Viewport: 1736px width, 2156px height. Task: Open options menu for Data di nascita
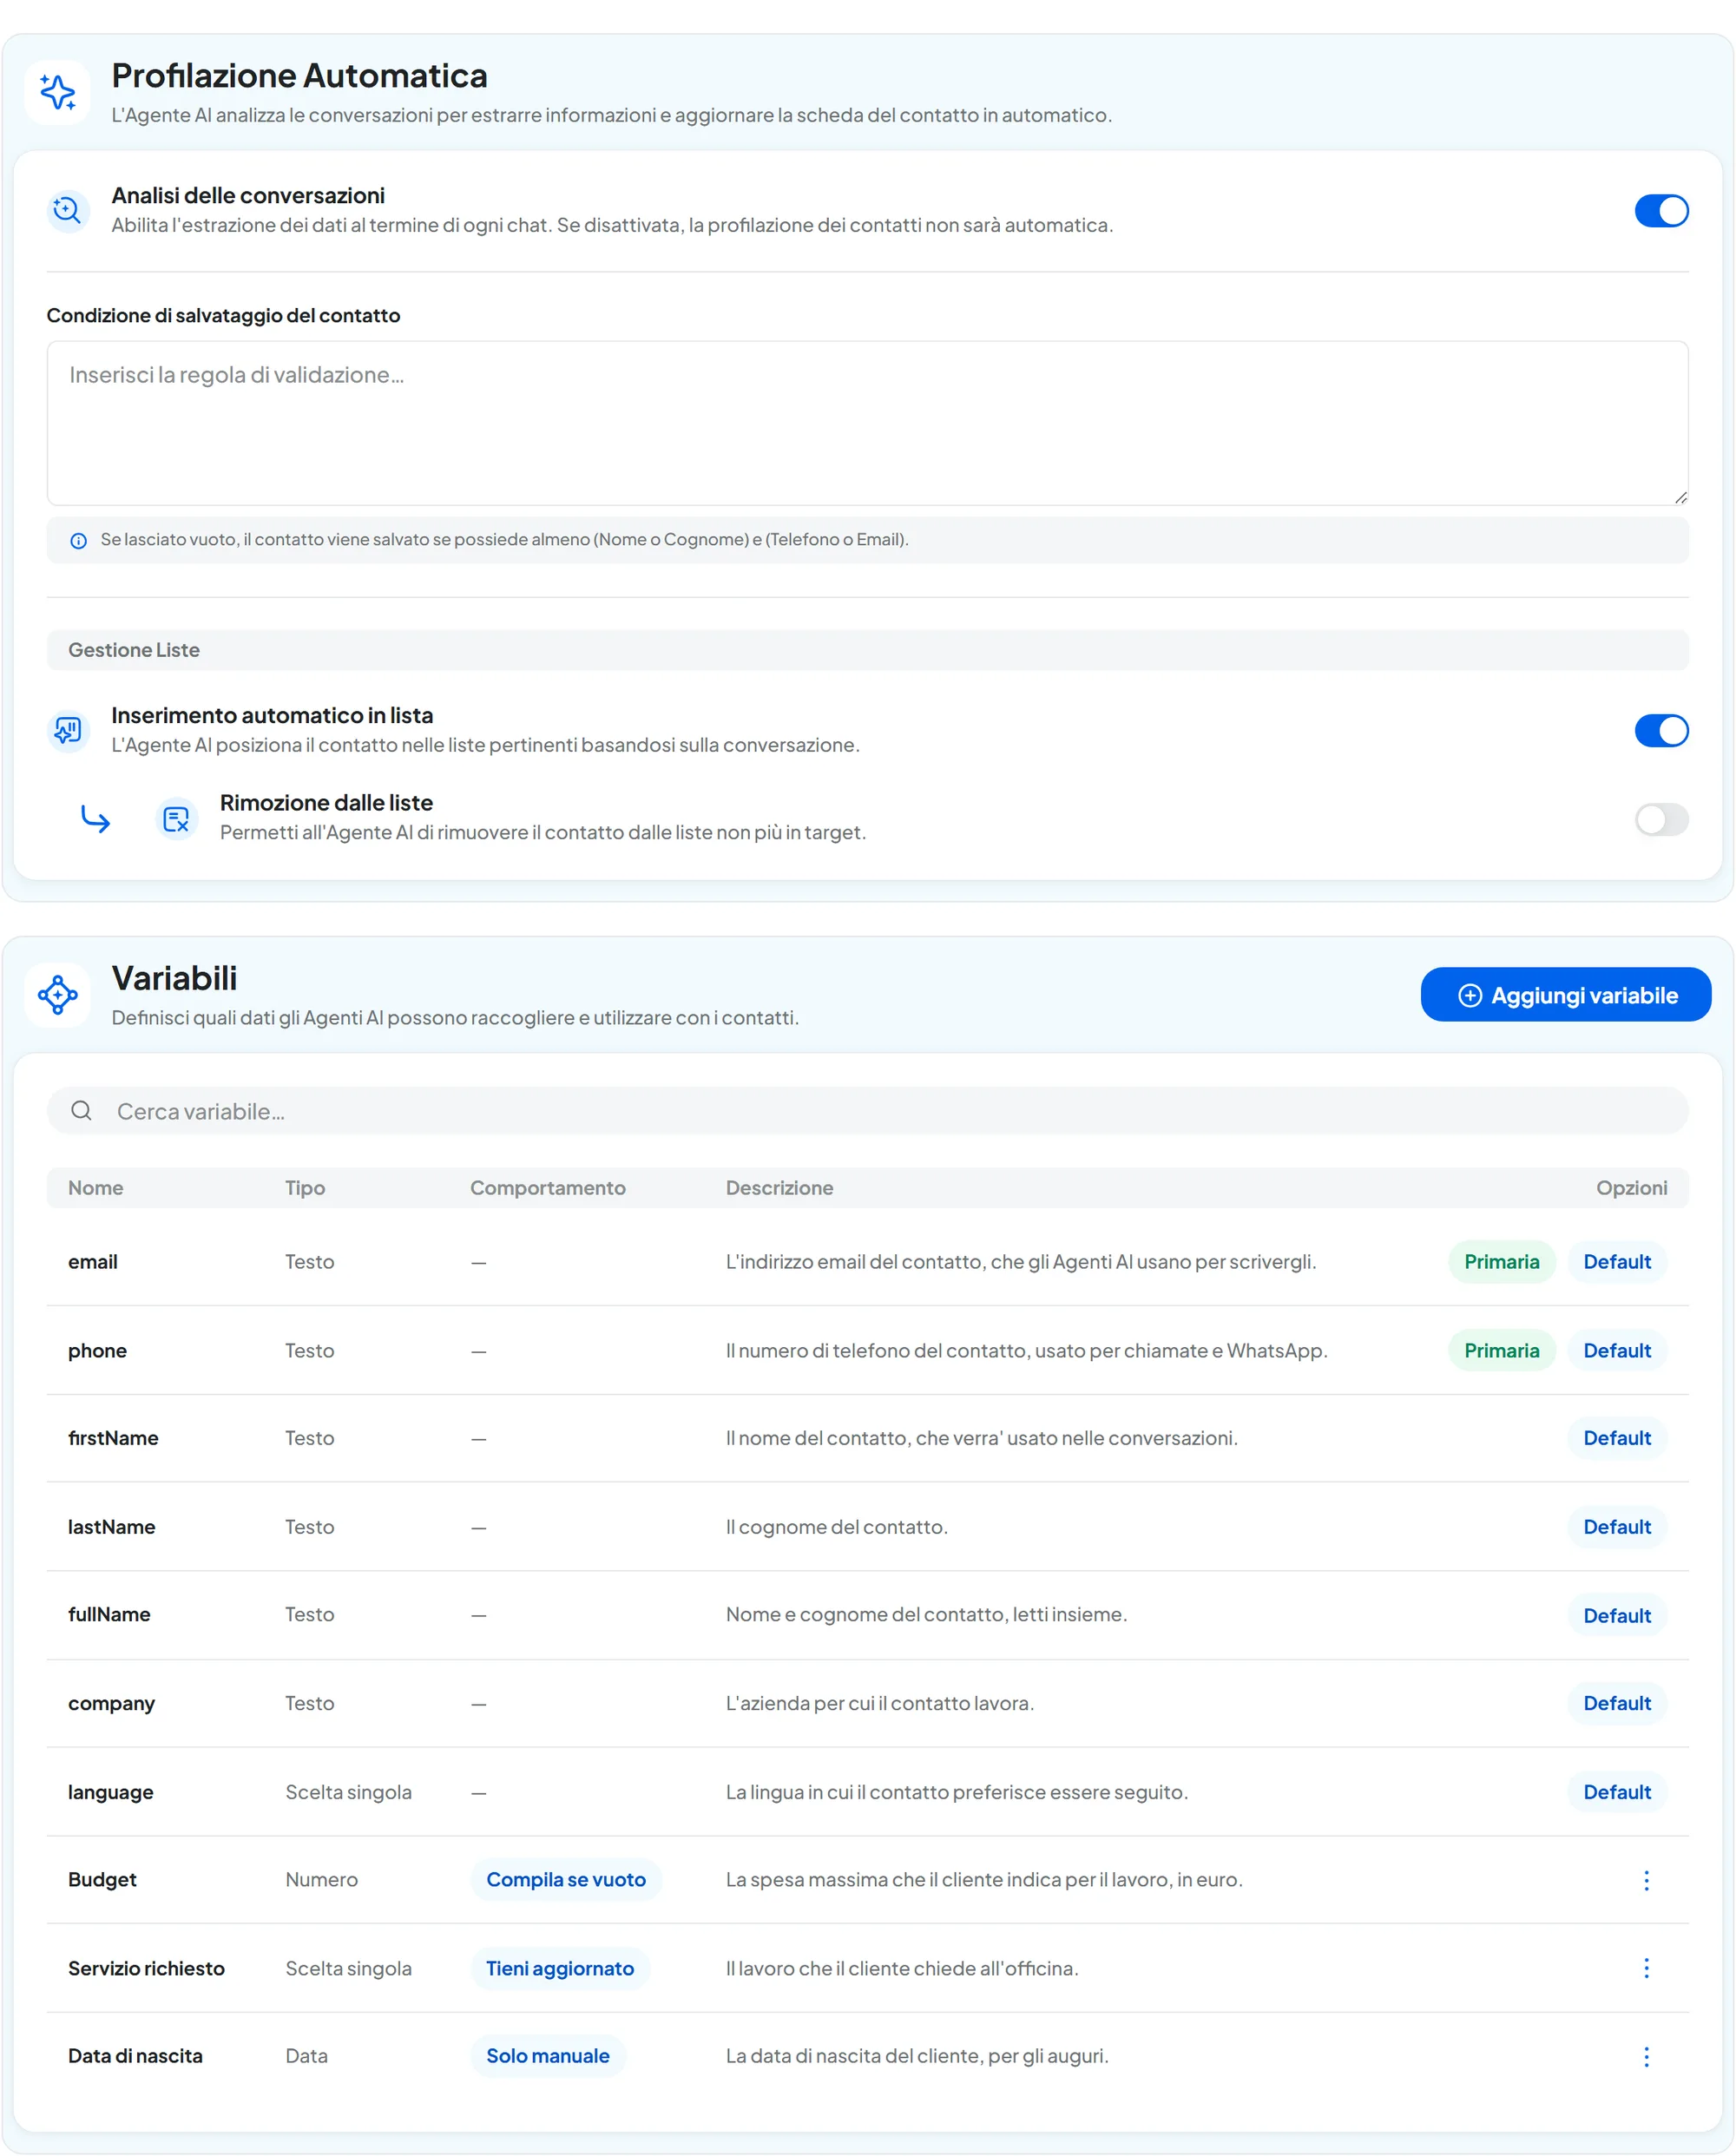(x=1646, y=2057)
